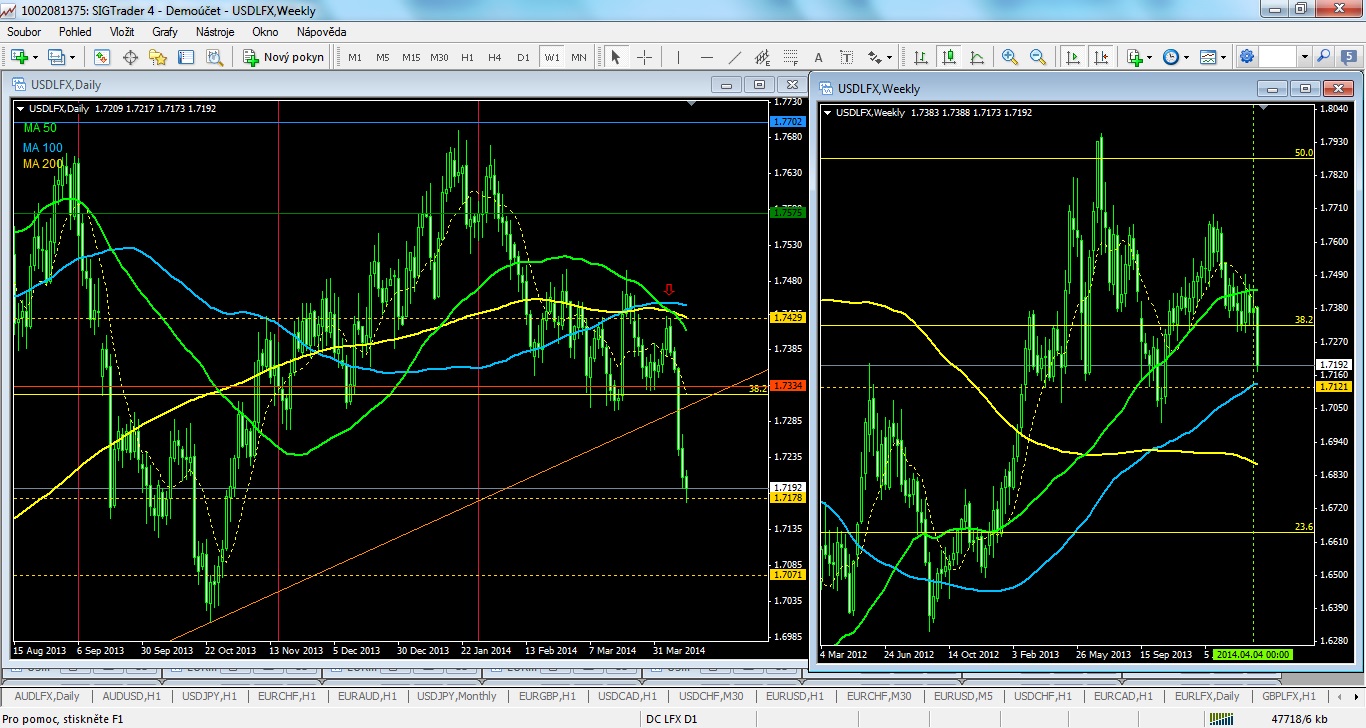Expand the Arrows objects dropdown arrow
The height and width of the screenshot is (728, 1366).
point(890,57)
